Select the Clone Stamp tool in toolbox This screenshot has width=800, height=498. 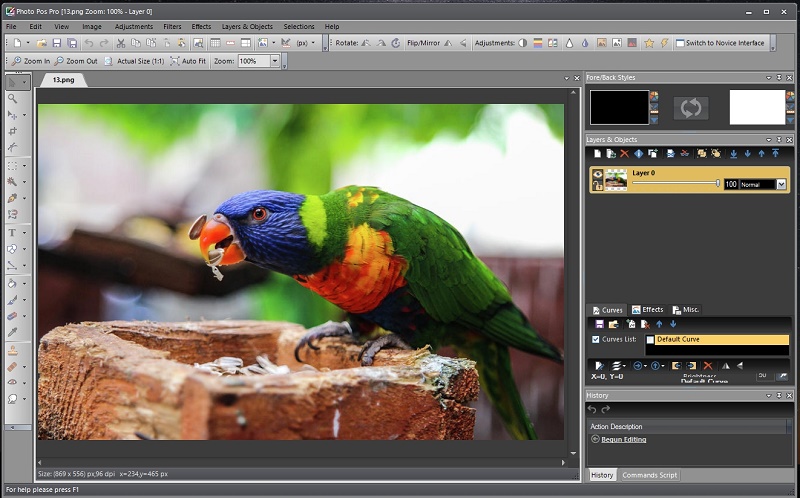point(12,351)
